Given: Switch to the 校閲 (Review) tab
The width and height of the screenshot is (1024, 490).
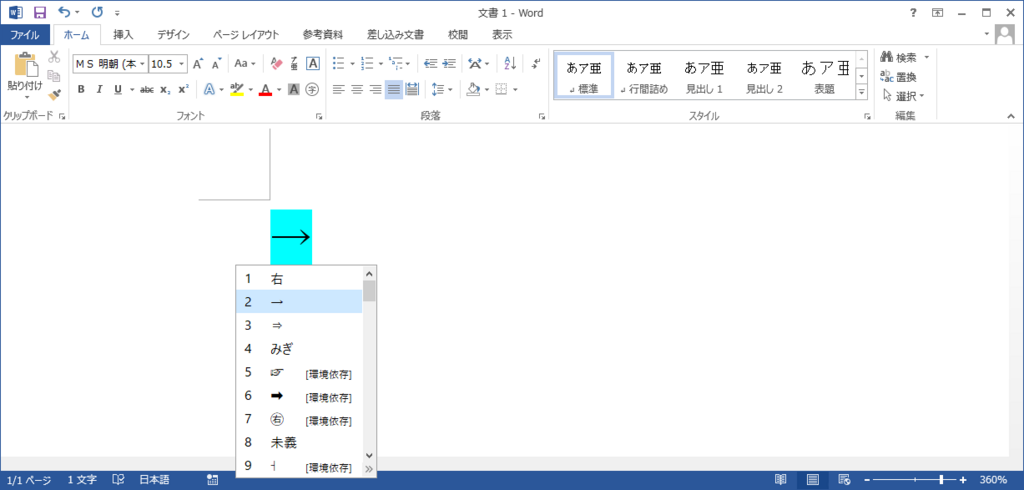Looking at the screenshot, I should (458, 35).
